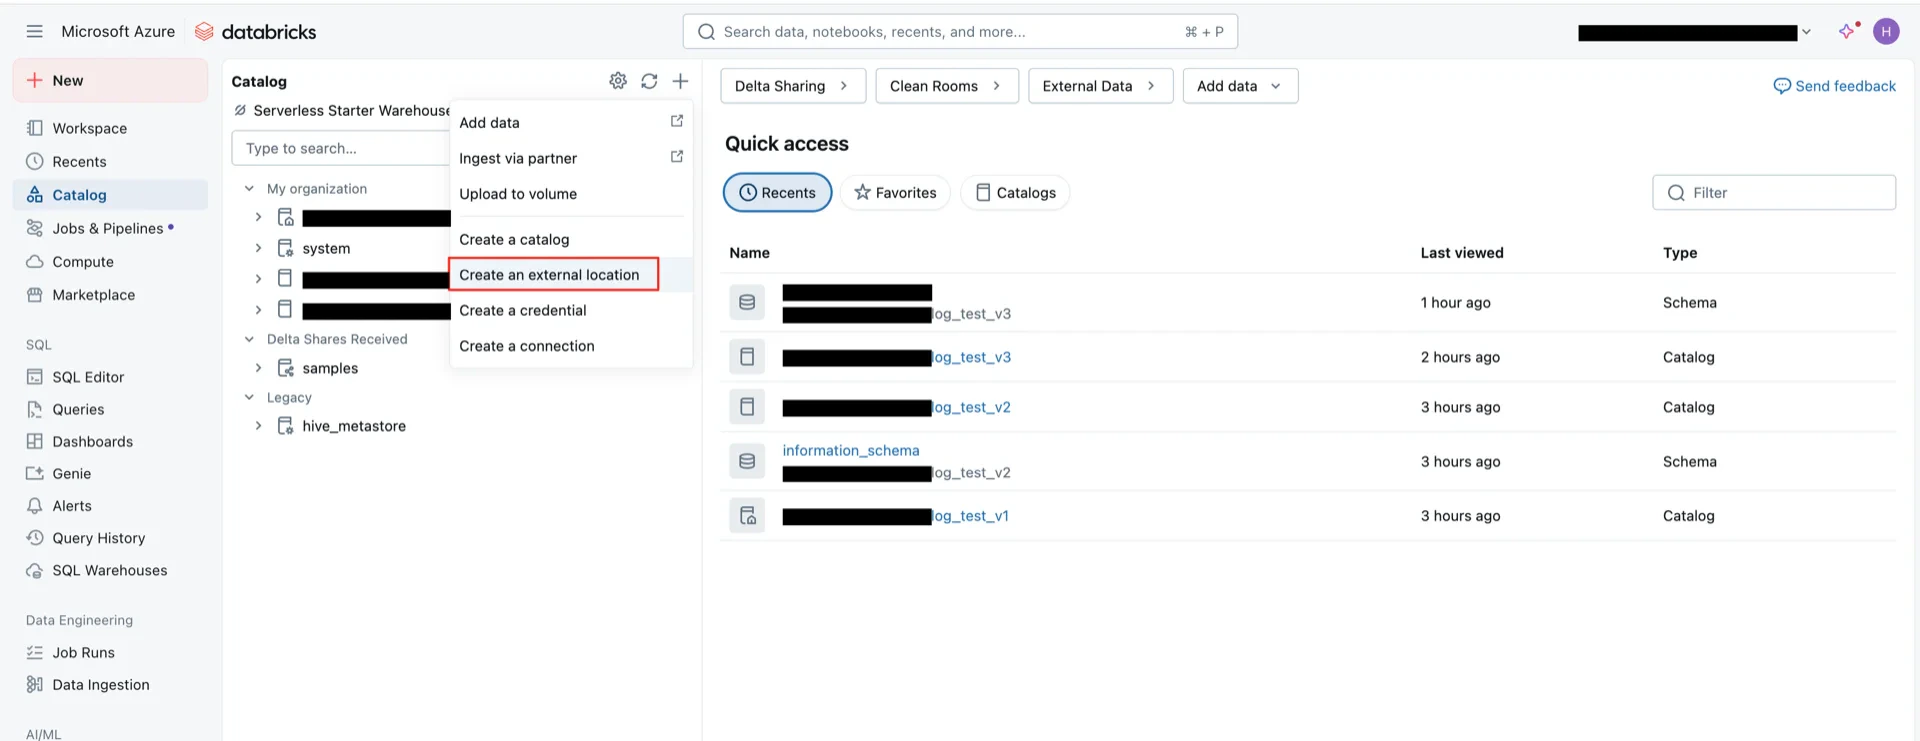Open External Data
Image resolution: width=1920 pixels, height=741 pixels.
[1100, 86]
